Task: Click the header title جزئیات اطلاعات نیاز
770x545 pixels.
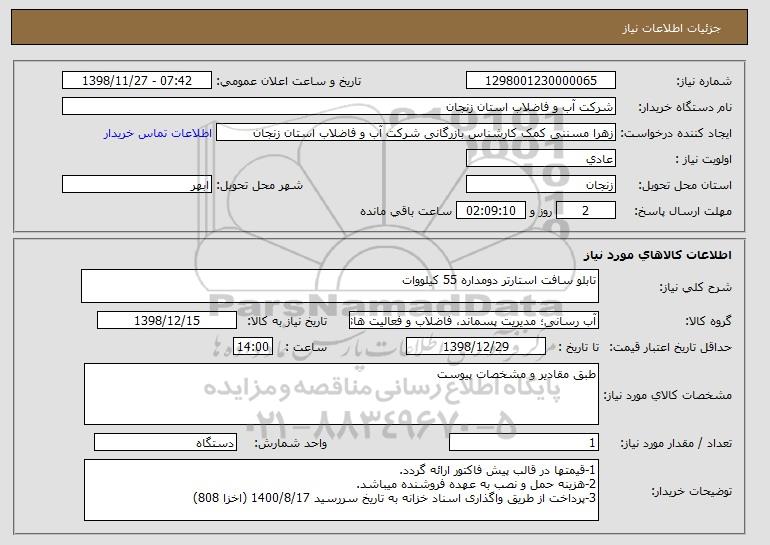Action: (x=671, y=28)
